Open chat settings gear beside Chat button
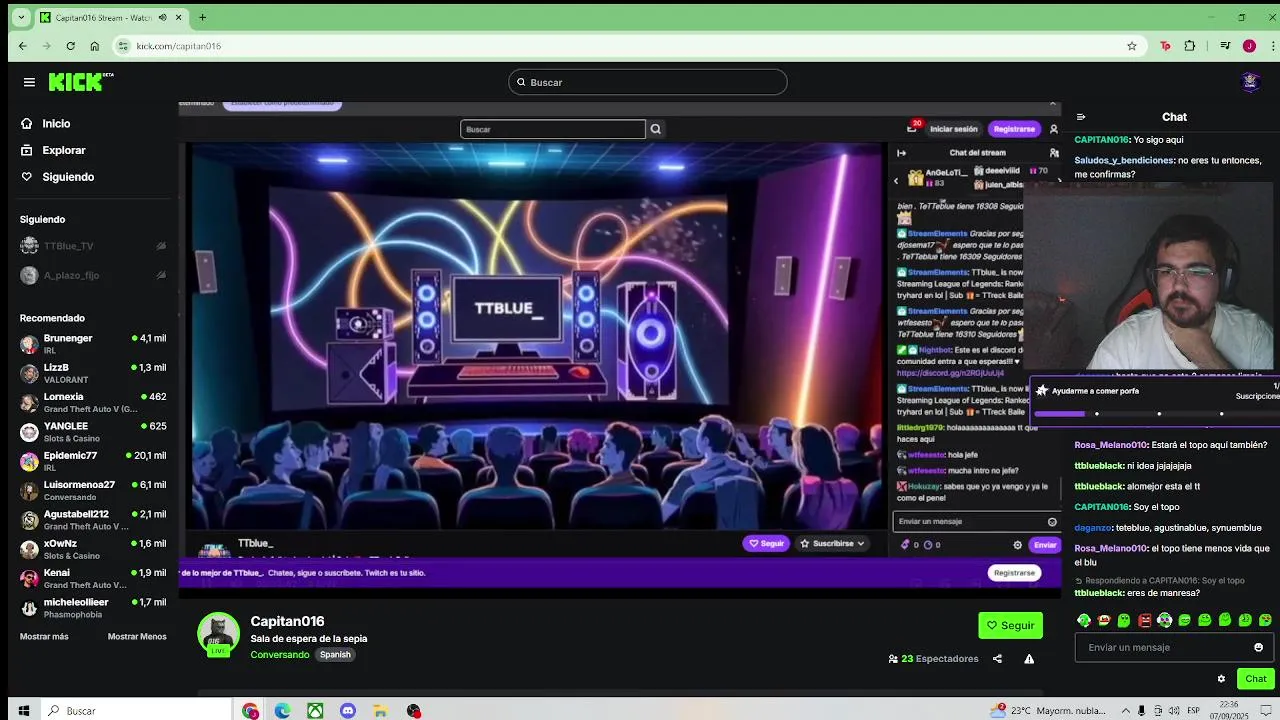 coord(1221,679)
